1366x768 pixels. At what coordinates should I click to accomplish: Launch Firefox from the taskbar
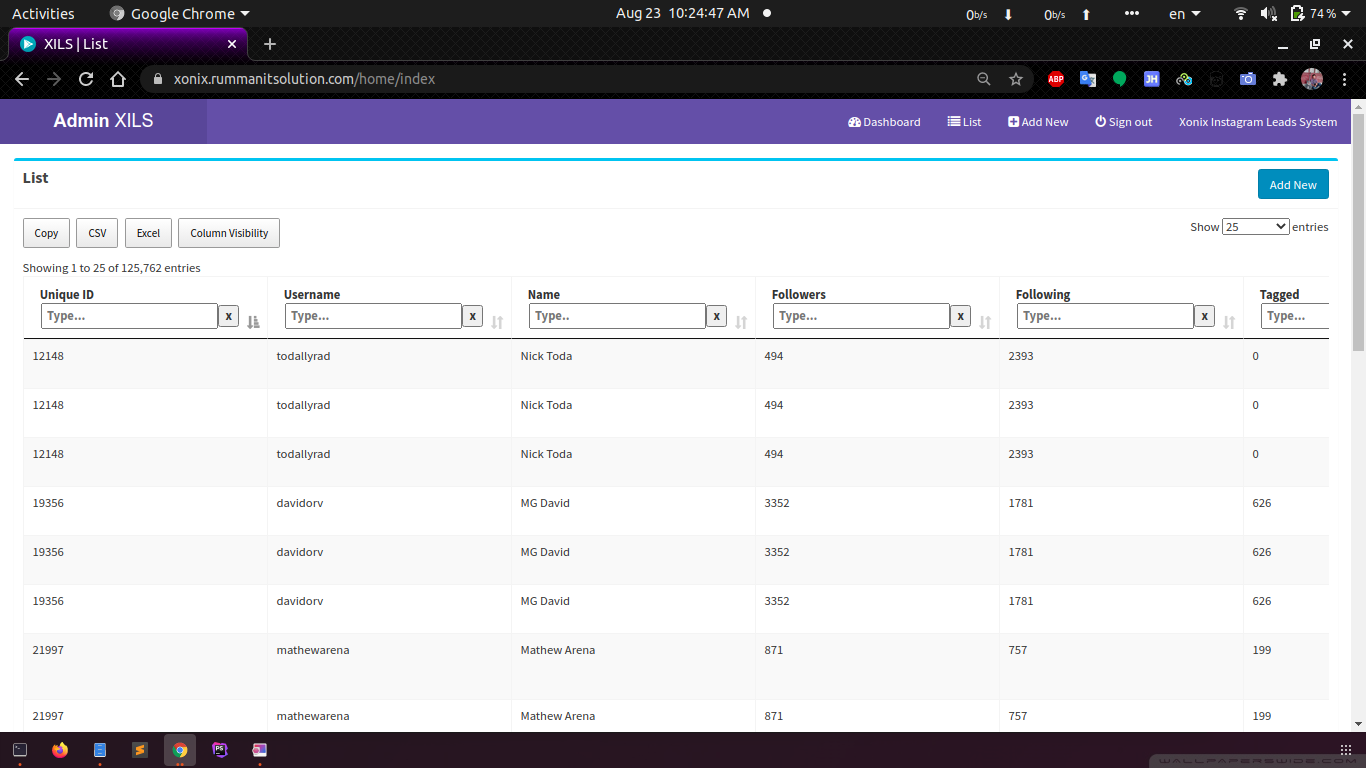(60, 750)
